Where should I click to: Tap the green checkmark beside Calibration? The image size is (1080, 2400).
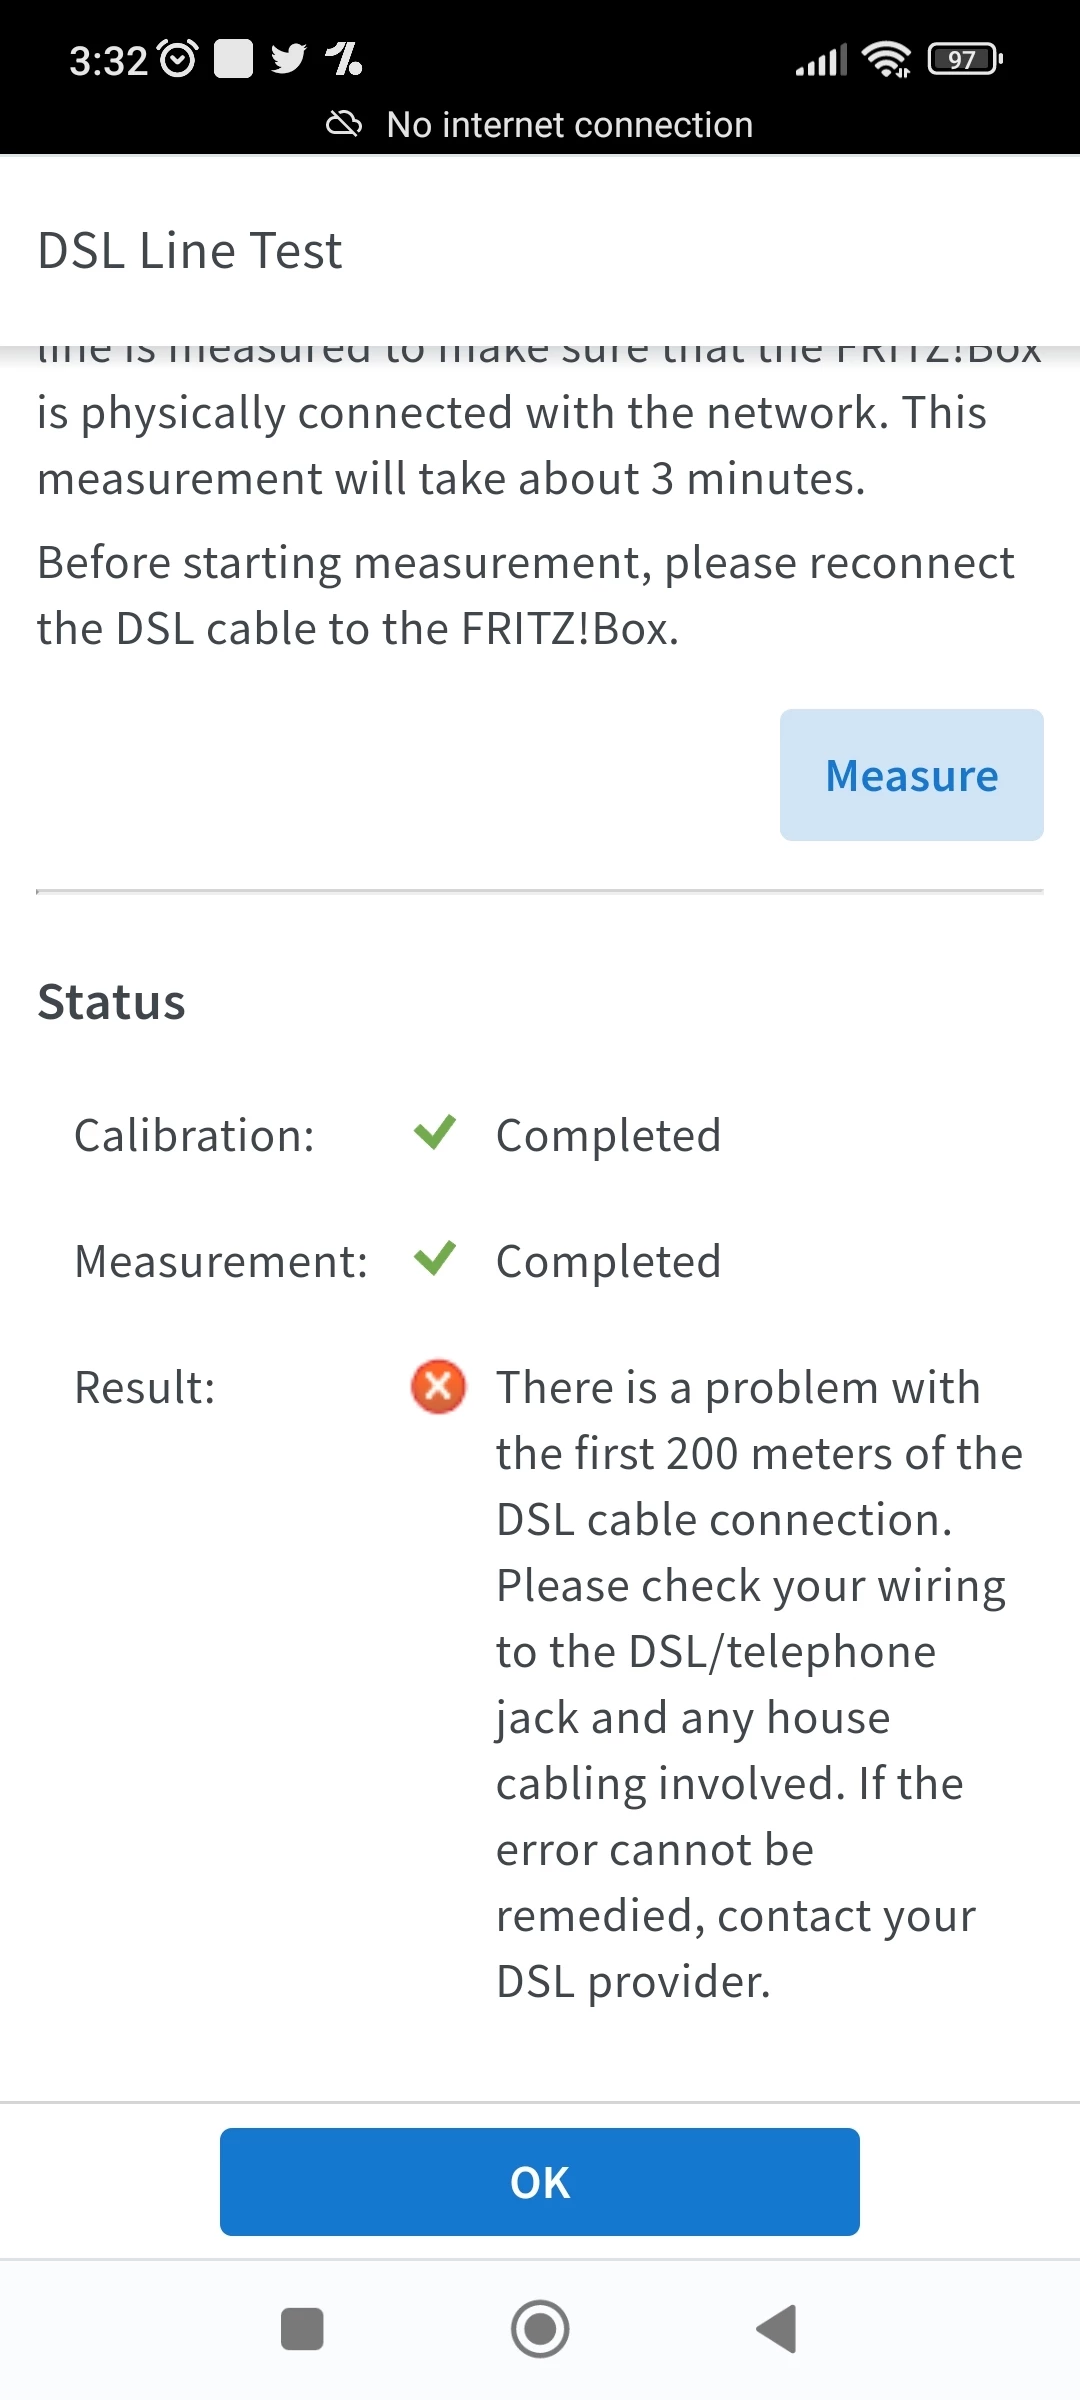pyautogui.click(x=435, y=1133)
